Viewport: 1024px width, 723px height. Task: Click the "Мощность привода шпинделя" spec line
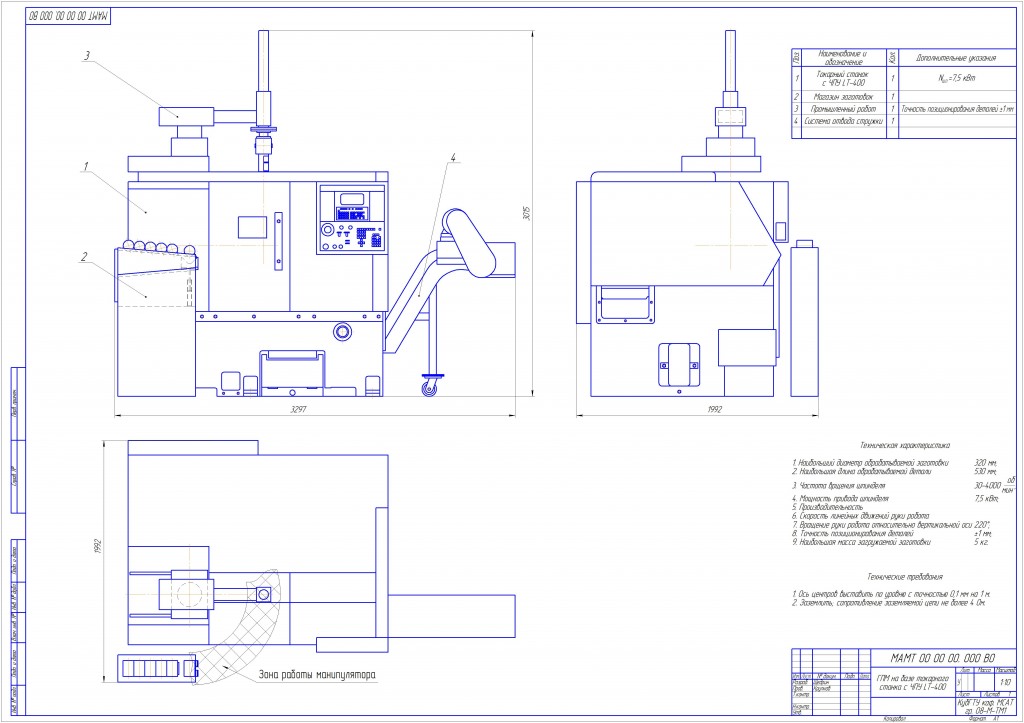pyautogui.click(x=840, y=499)
